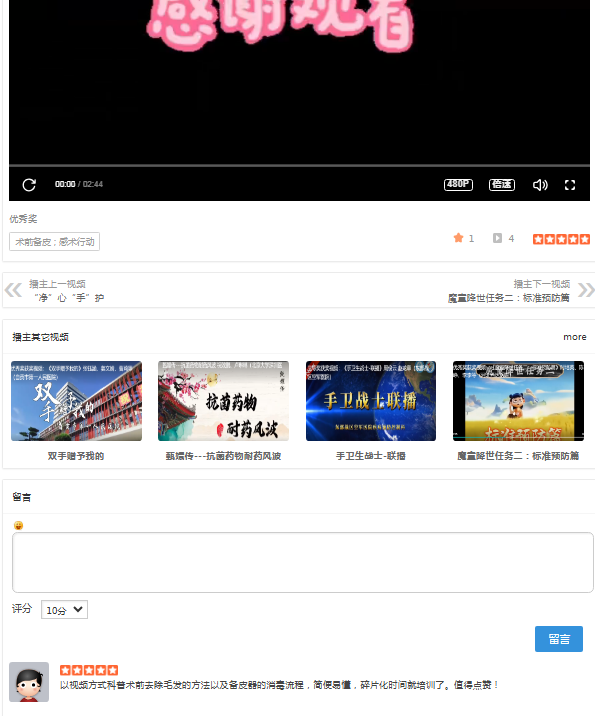Click the gray play count icon
Image resolution: width=595 pixels, height=716 pixels.
tap(497, 238)
